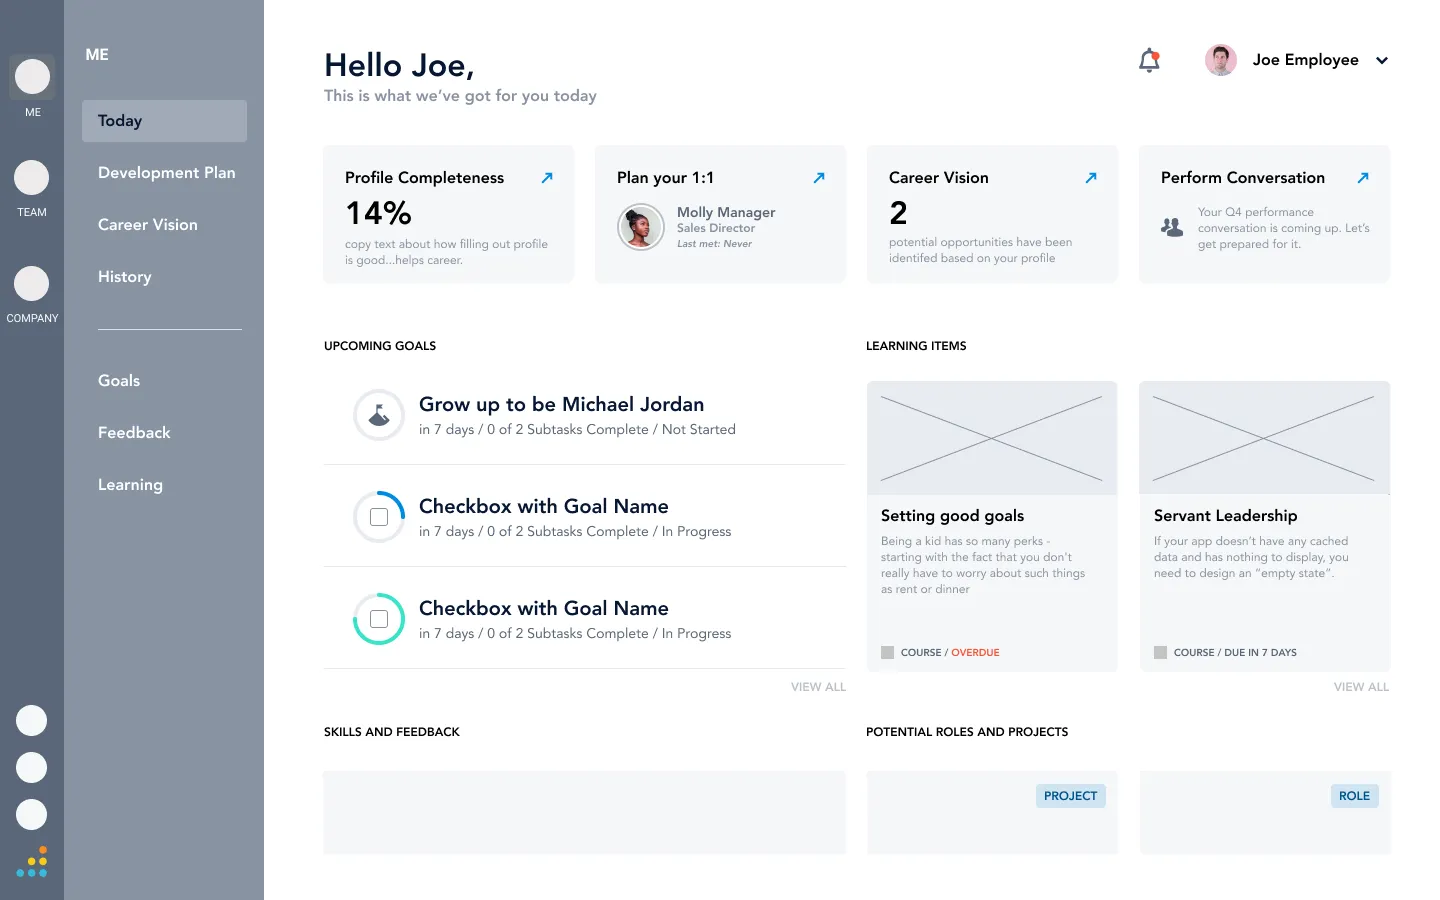Expand the Joe Employee account dropdown chevron
The height and width of the screenshot is (900, 1440).
click(x=1382, y=61)
